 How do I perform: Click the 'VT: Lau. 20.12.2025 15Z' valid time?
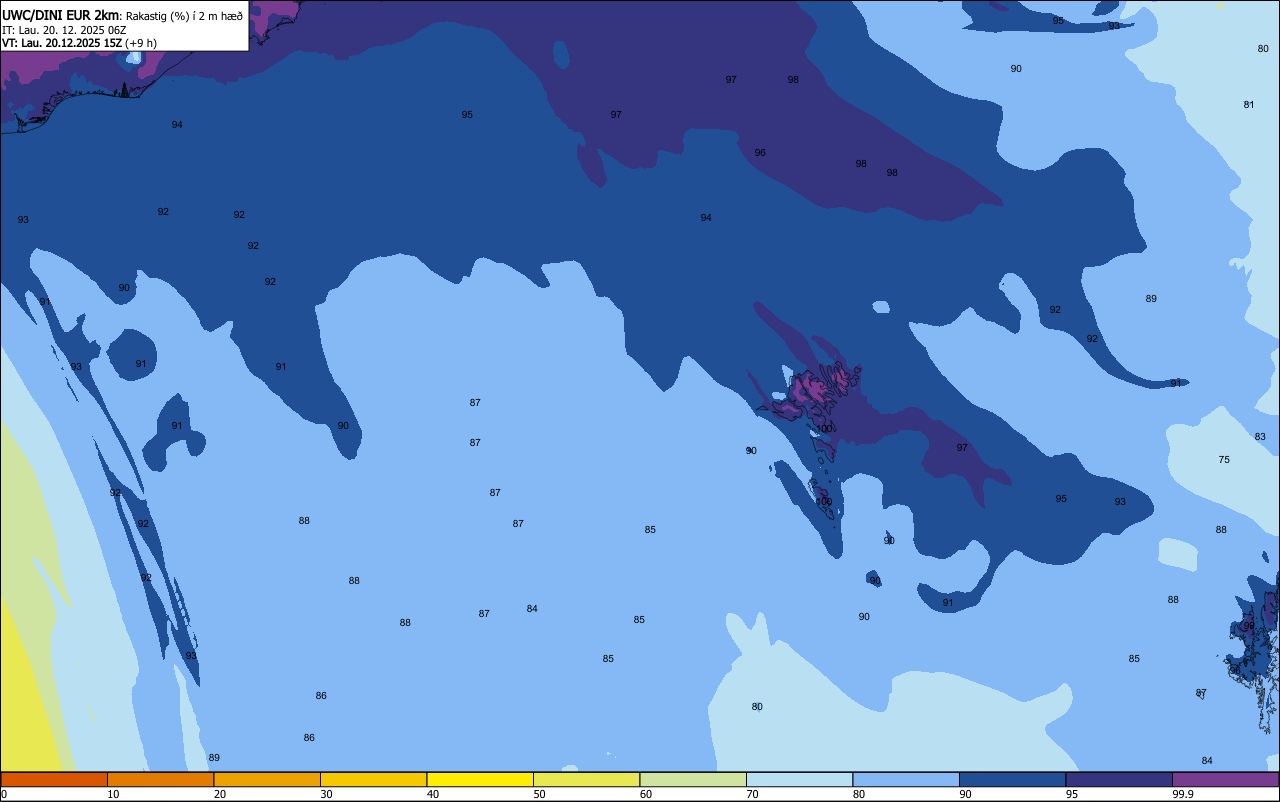click(62, 43)
